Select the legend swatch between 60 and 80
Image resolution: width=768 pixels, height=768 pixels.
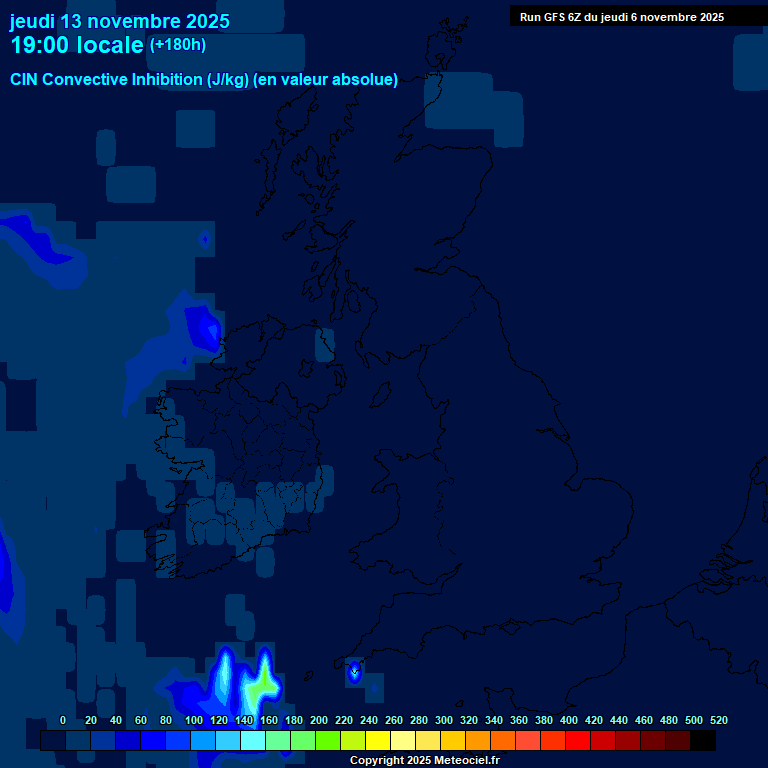coord(153,740)
